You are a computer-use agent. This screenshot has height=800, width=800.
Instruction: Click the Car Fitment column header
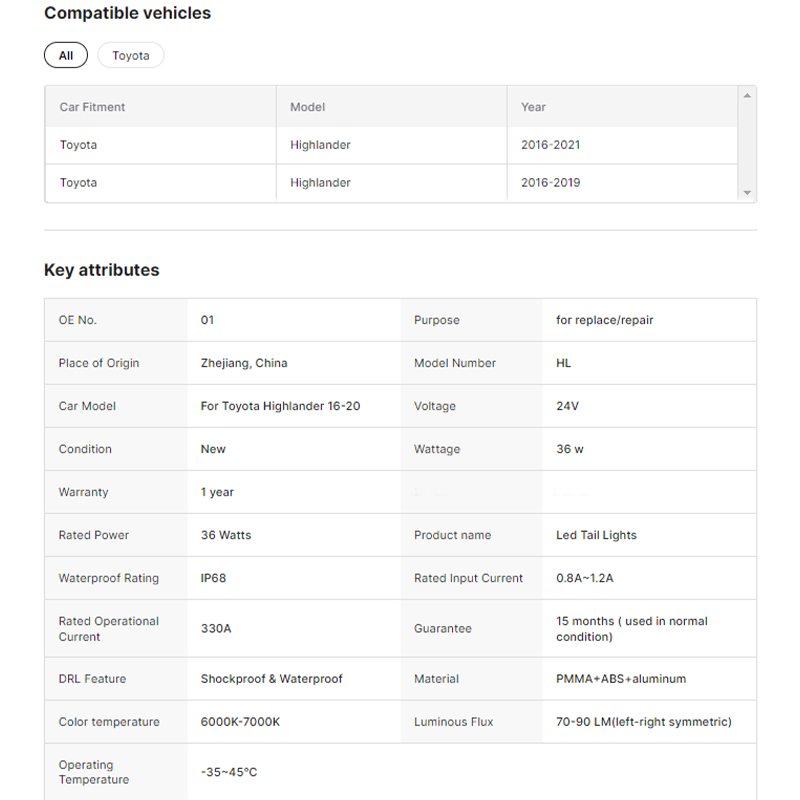coord(92,107)
